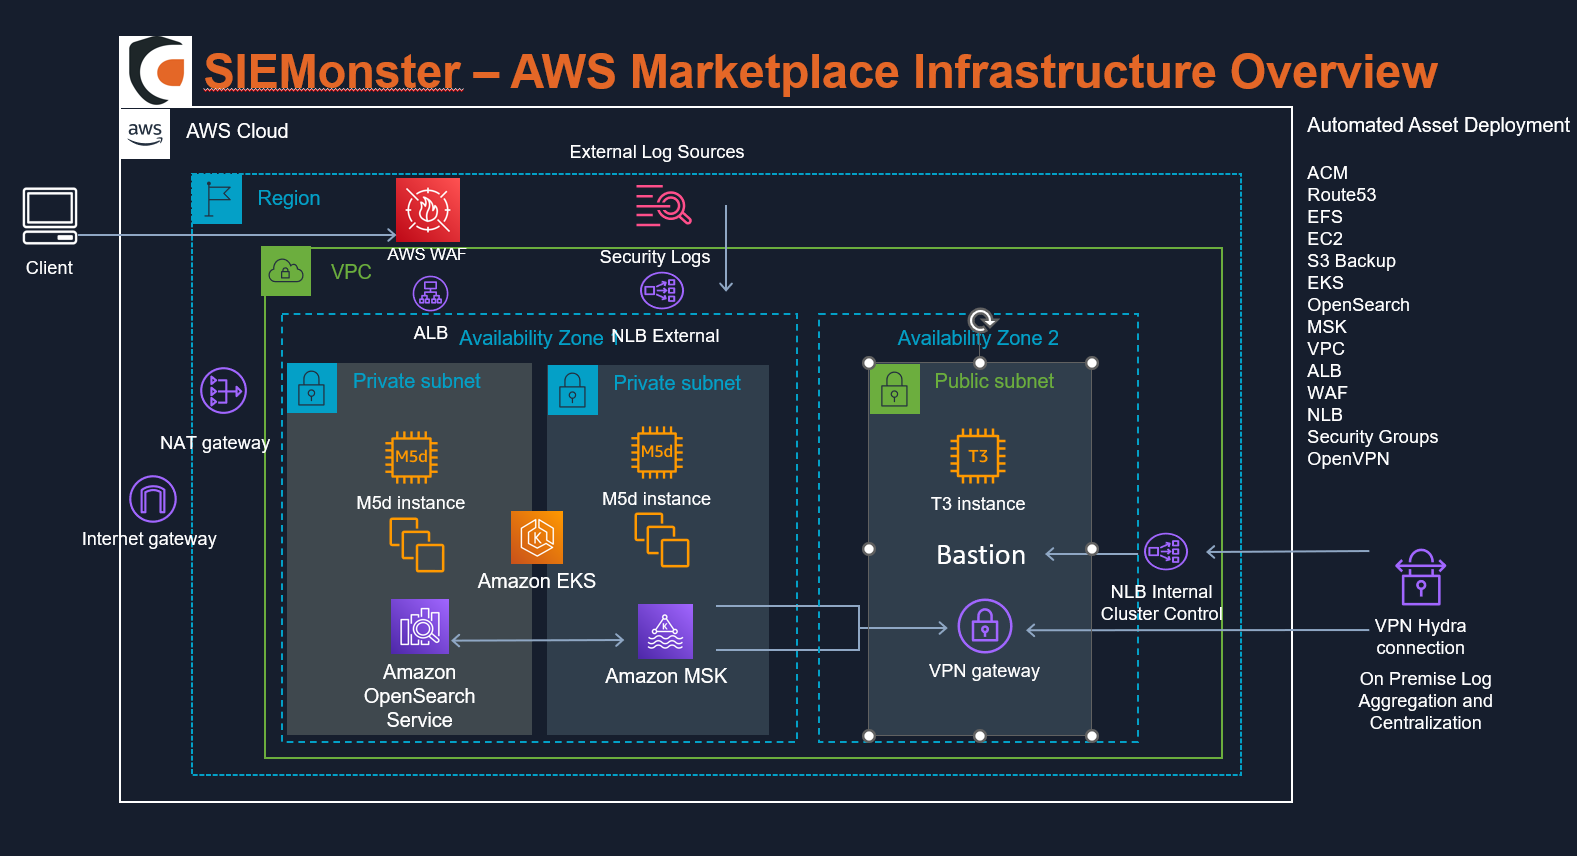Screen dimensions: 1577x856
Task: Click the ALB load balancer icon
Action: [x=431, y=294]
